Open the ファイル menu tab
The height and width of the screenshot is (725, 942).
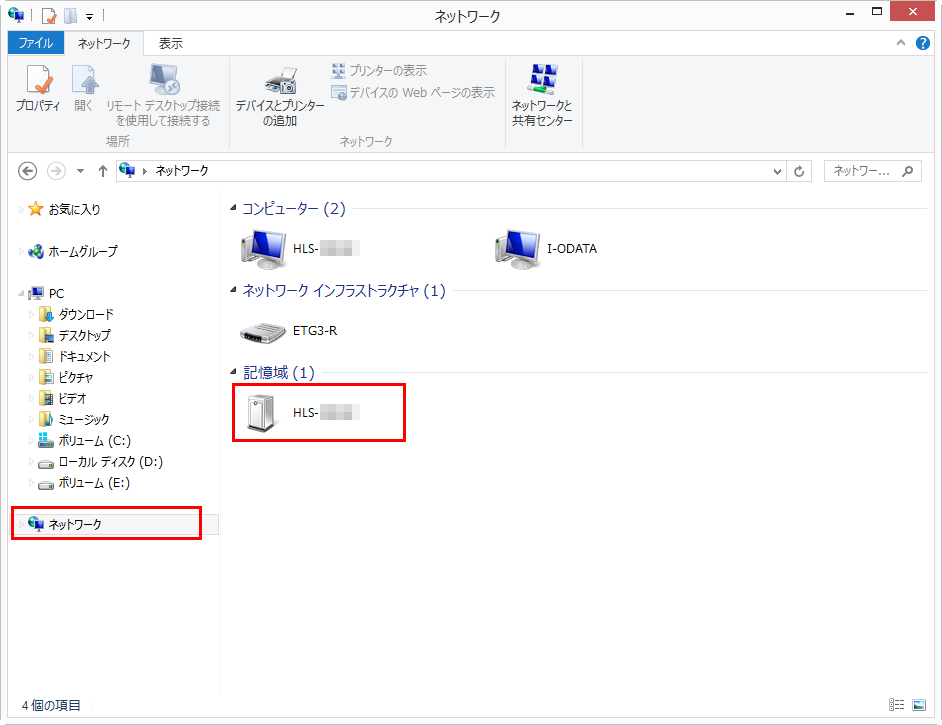(36, 43)
